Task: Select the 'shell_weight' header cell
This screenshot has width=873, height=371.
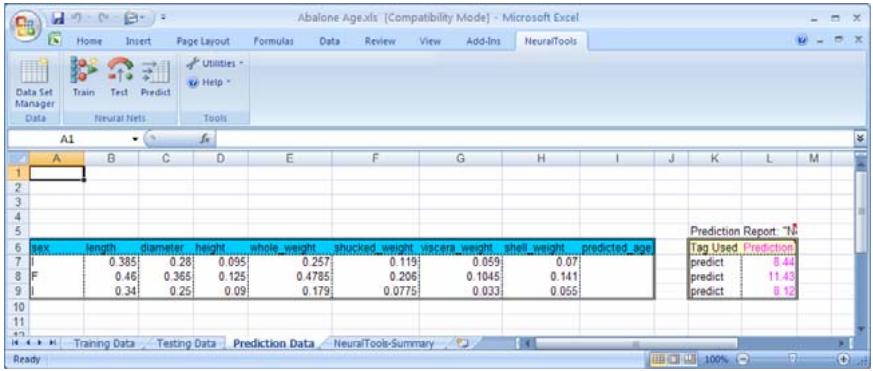Action: 540,247
